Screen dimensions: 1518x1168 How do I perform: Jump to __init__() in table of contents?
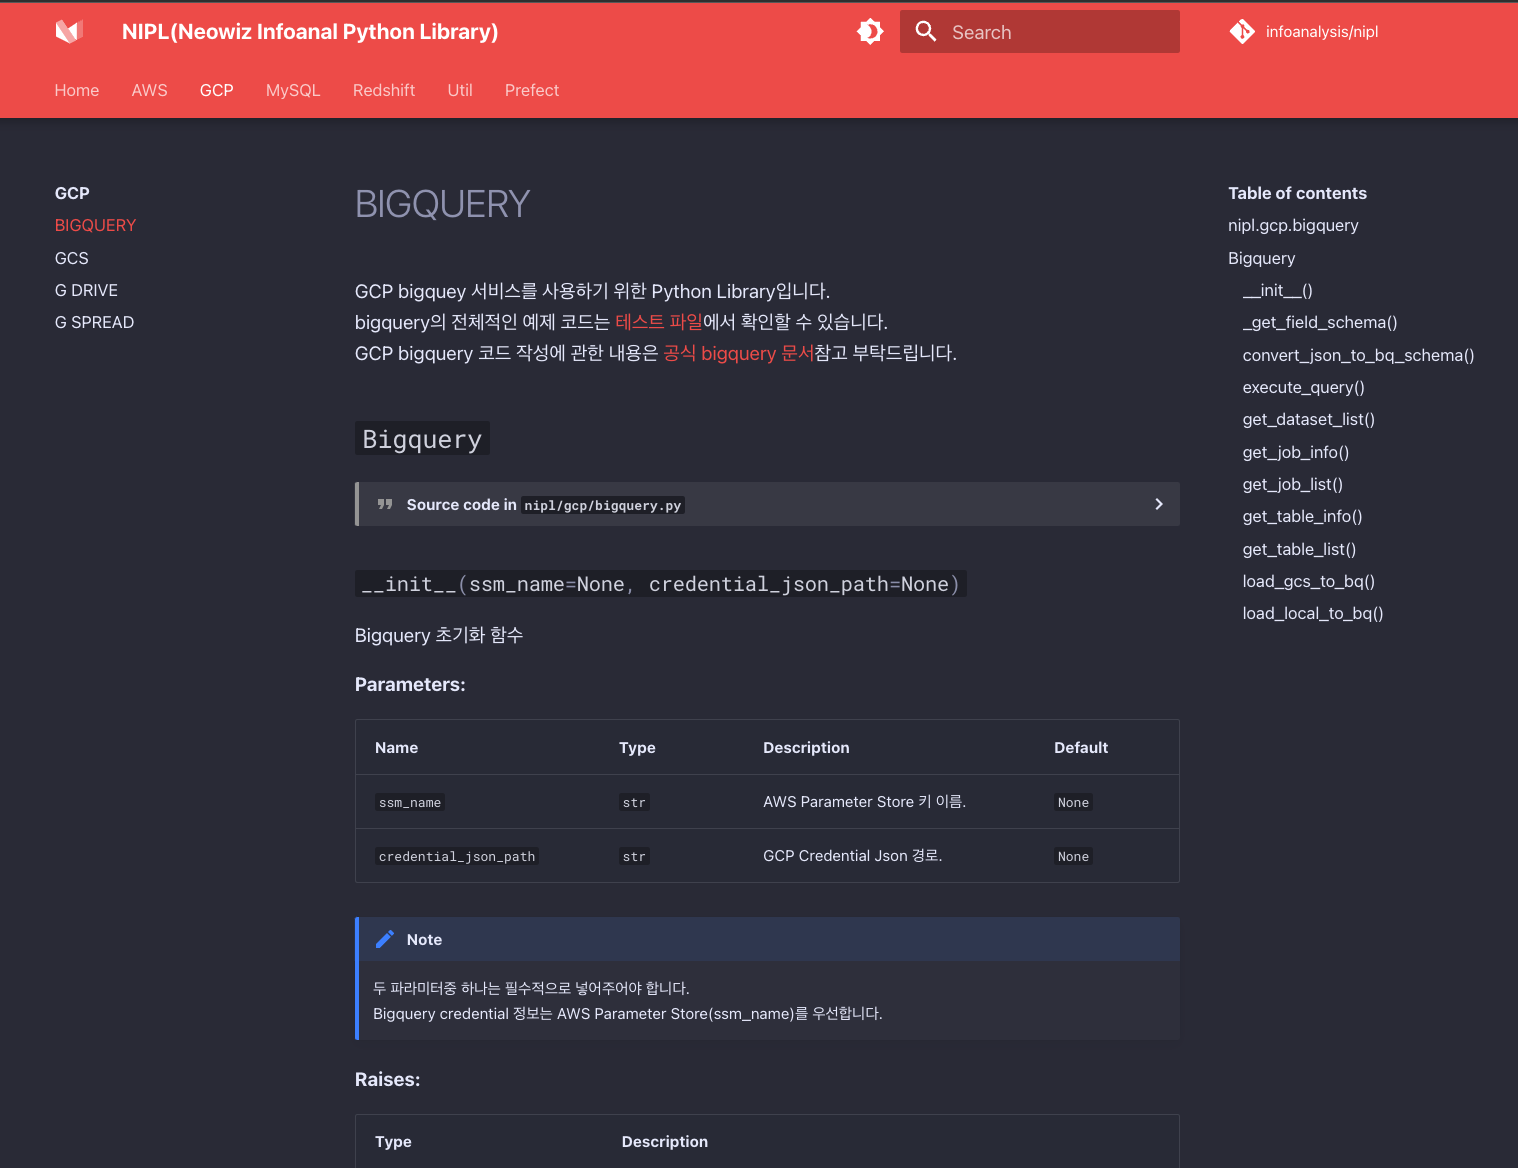click(1278, 290)
